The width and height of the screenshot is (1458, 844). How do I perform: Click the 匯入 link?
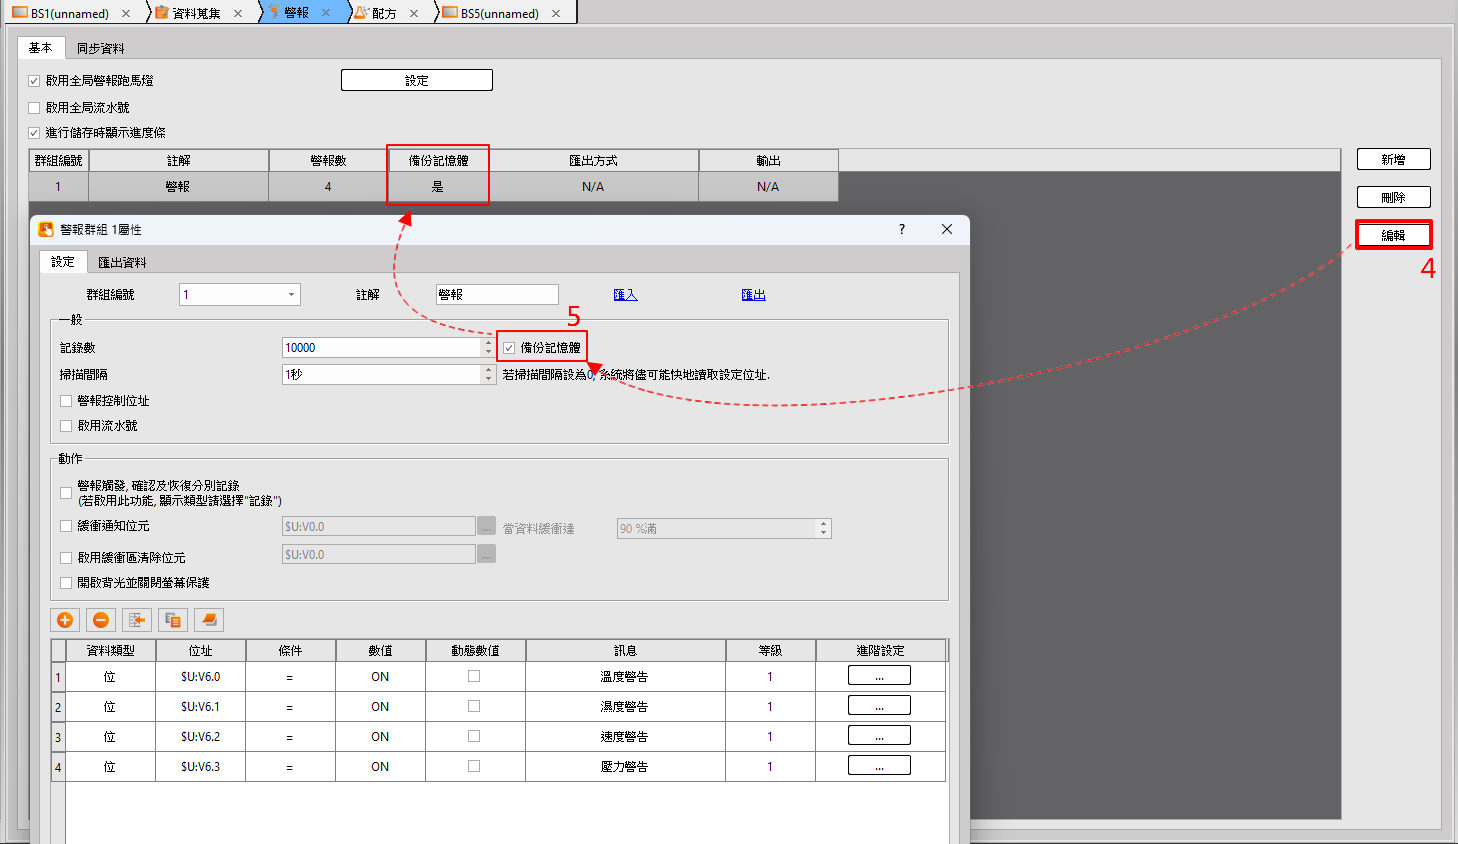point(625,295)
